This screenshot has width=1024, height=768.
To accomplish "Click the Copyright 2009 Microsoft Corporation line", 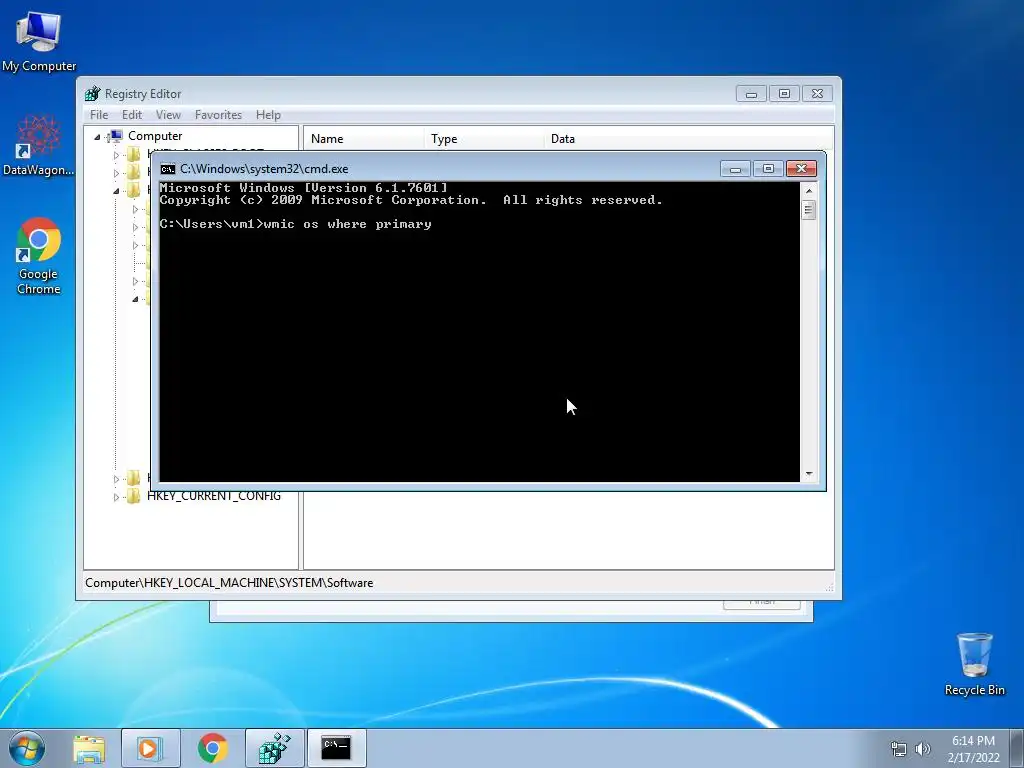I will pos(411,200).
